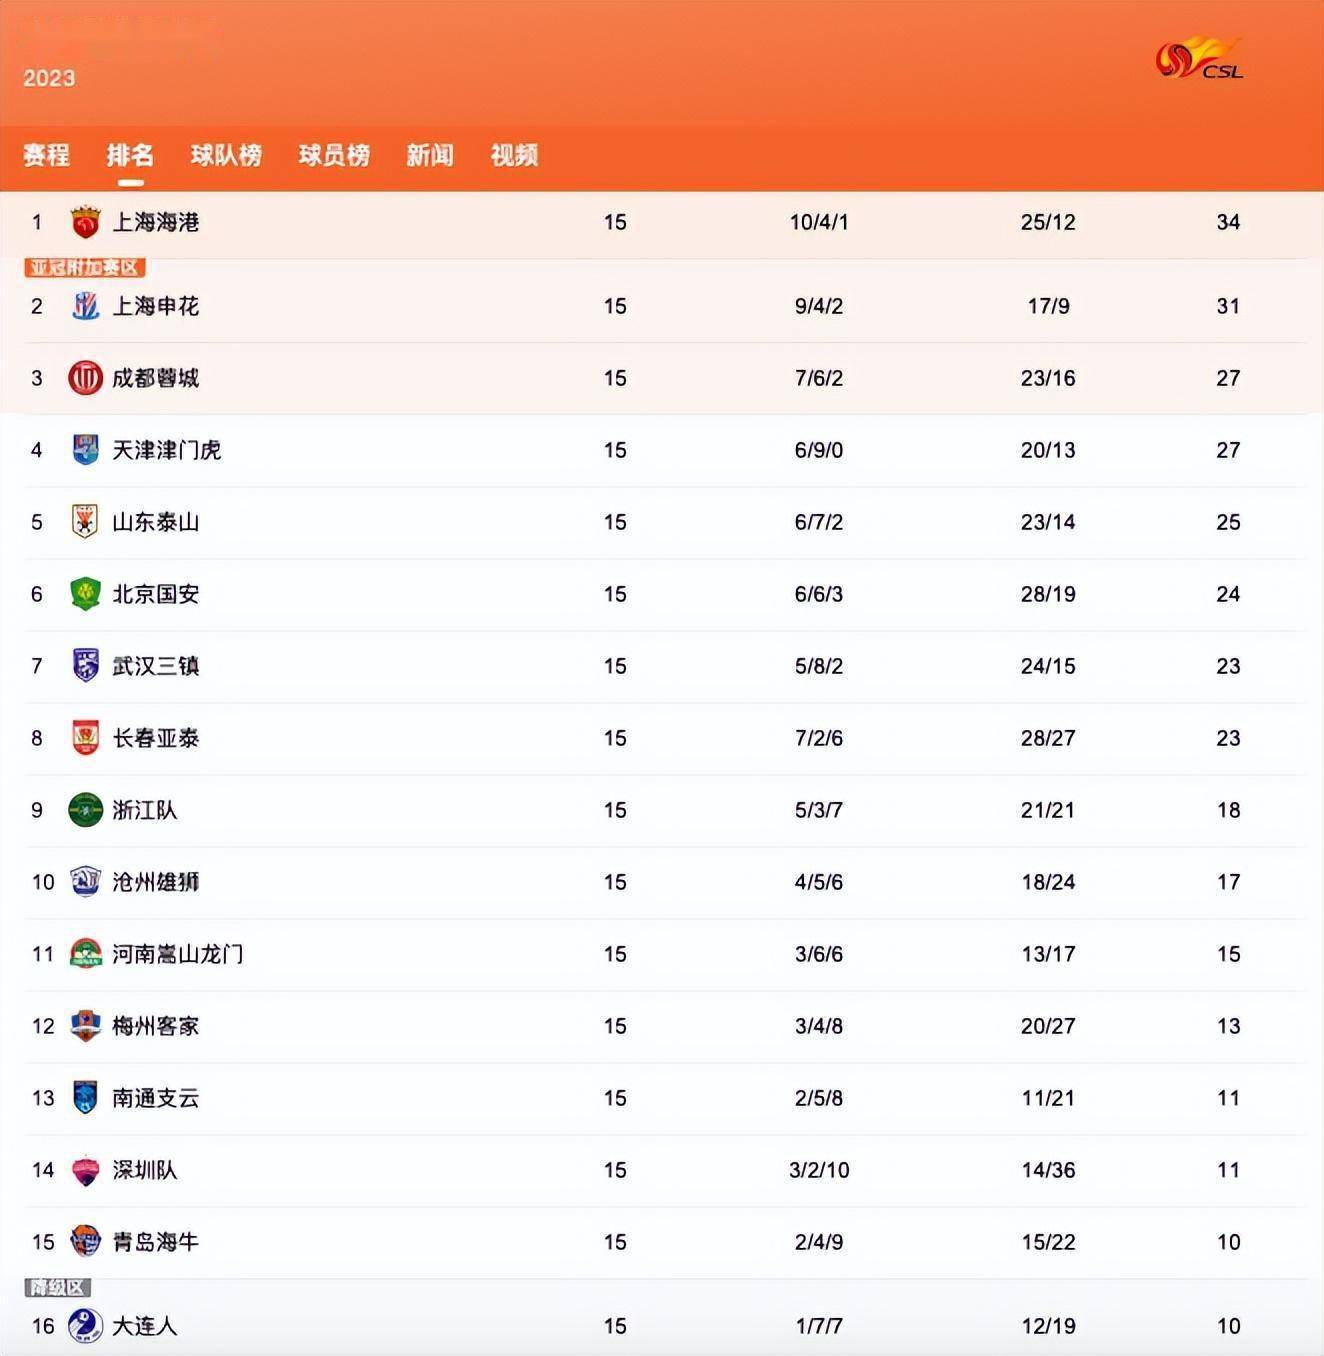Screen dimensions: 1324x1356
Task: Open the 山东泰山 team name link
Action: [155, 522]
